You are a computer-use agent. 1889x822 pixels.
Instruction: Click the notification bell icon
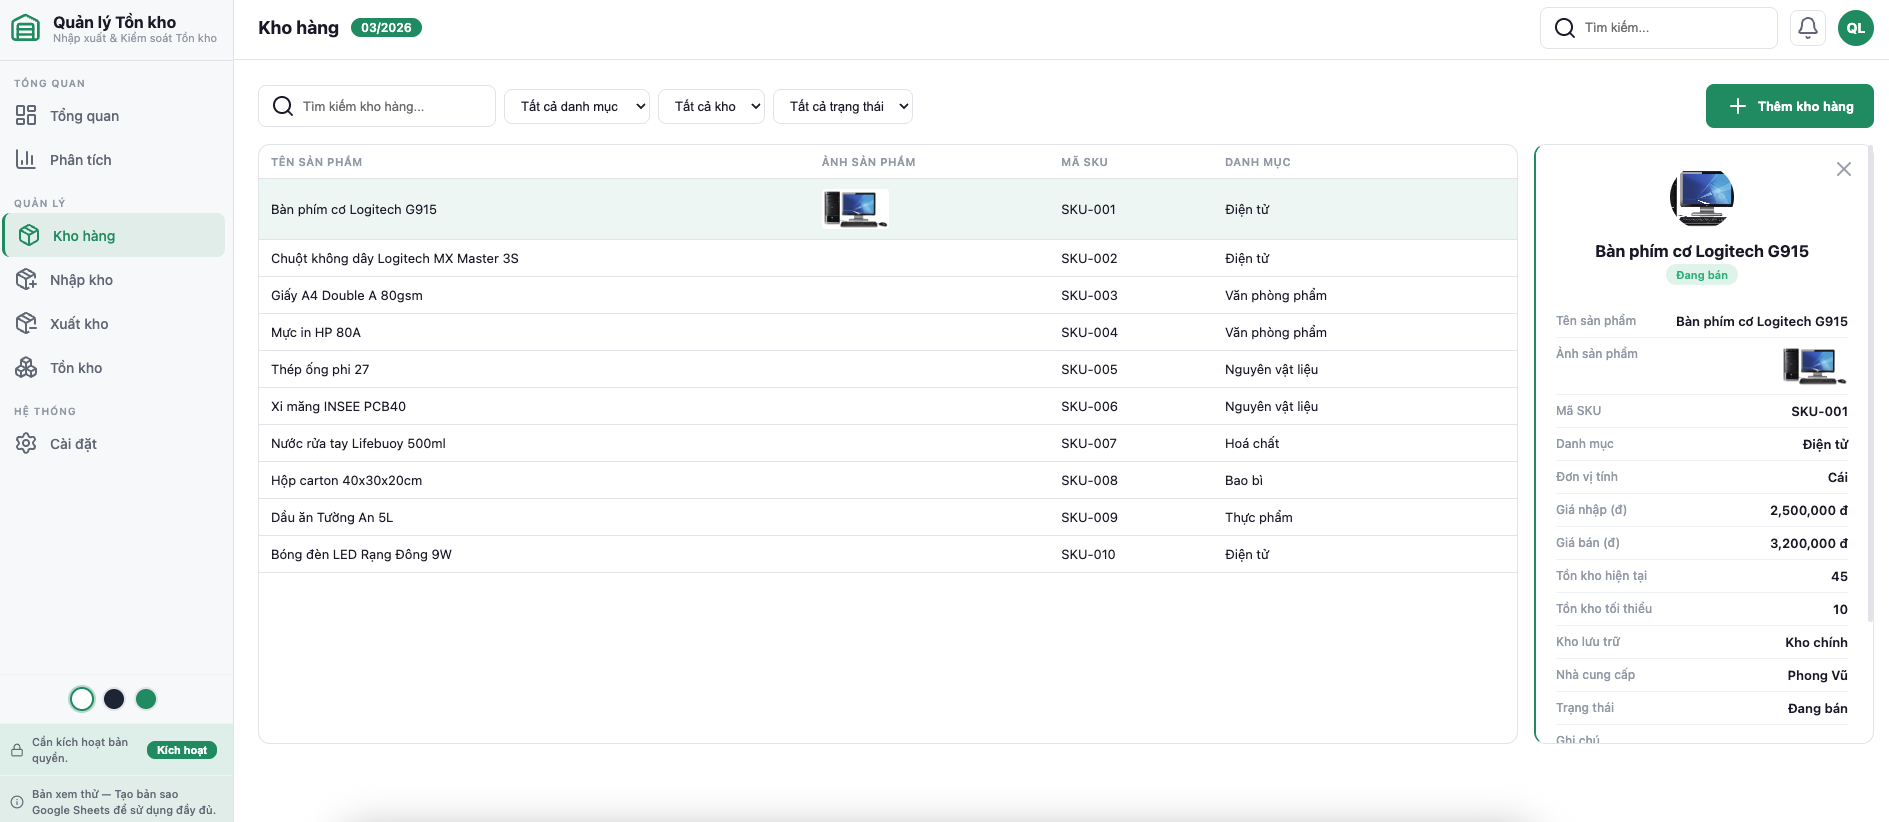click(x=1807, y=28)
